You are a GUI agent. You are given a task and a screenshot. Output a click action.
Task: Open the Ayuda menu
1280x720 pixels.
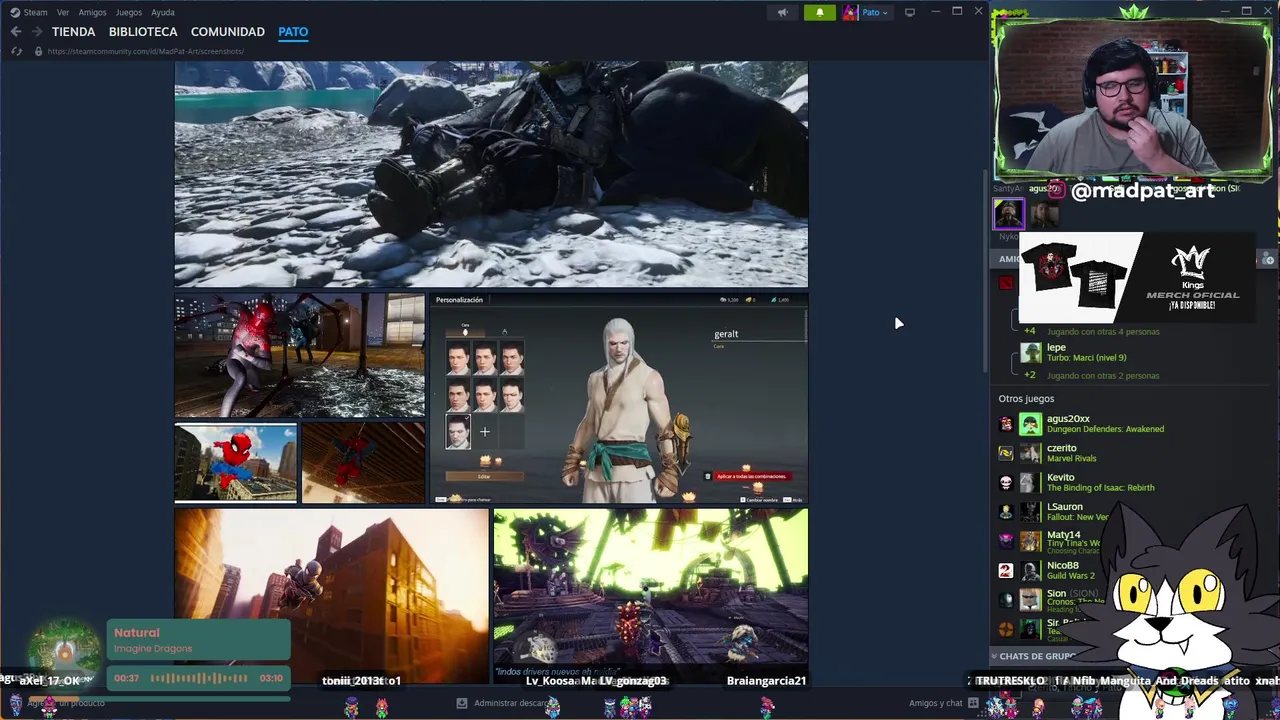click(162, 12)
